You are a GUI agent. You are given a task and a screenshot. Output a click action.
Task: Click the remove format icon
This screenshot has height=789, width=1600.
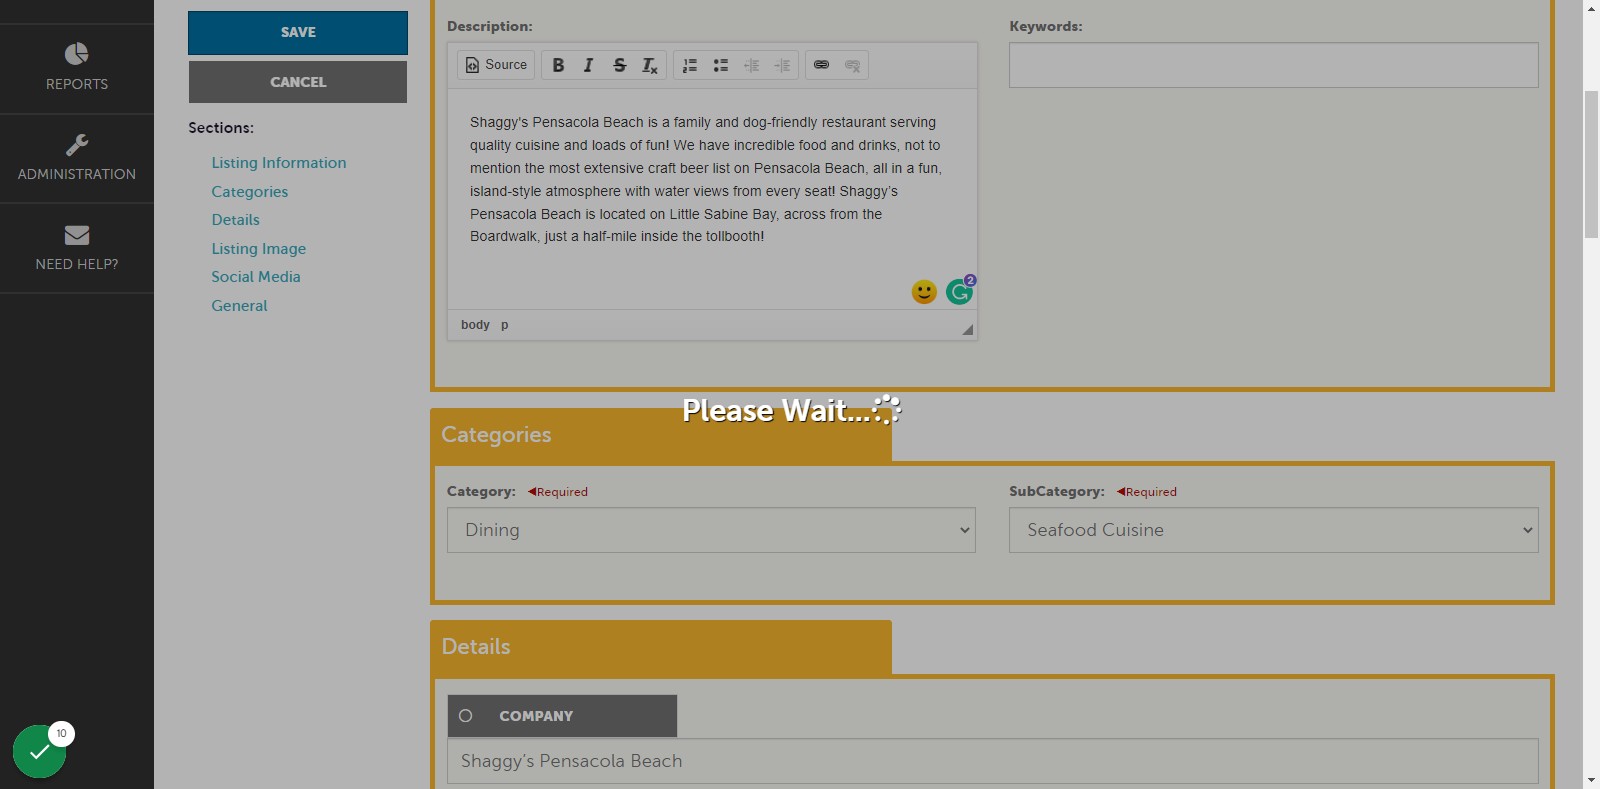click(x=650, y=65)
